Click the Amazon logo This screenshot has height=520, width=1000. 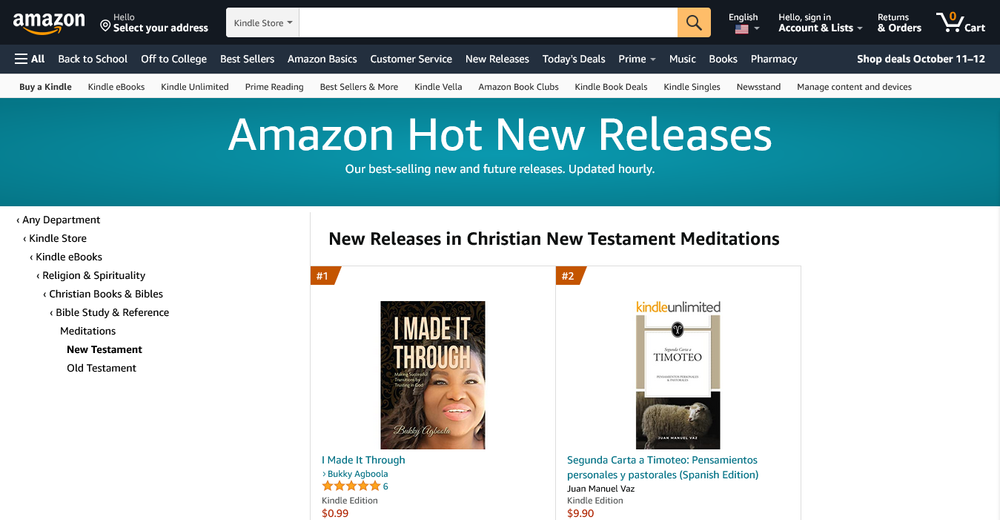click(x=49, y=23)
